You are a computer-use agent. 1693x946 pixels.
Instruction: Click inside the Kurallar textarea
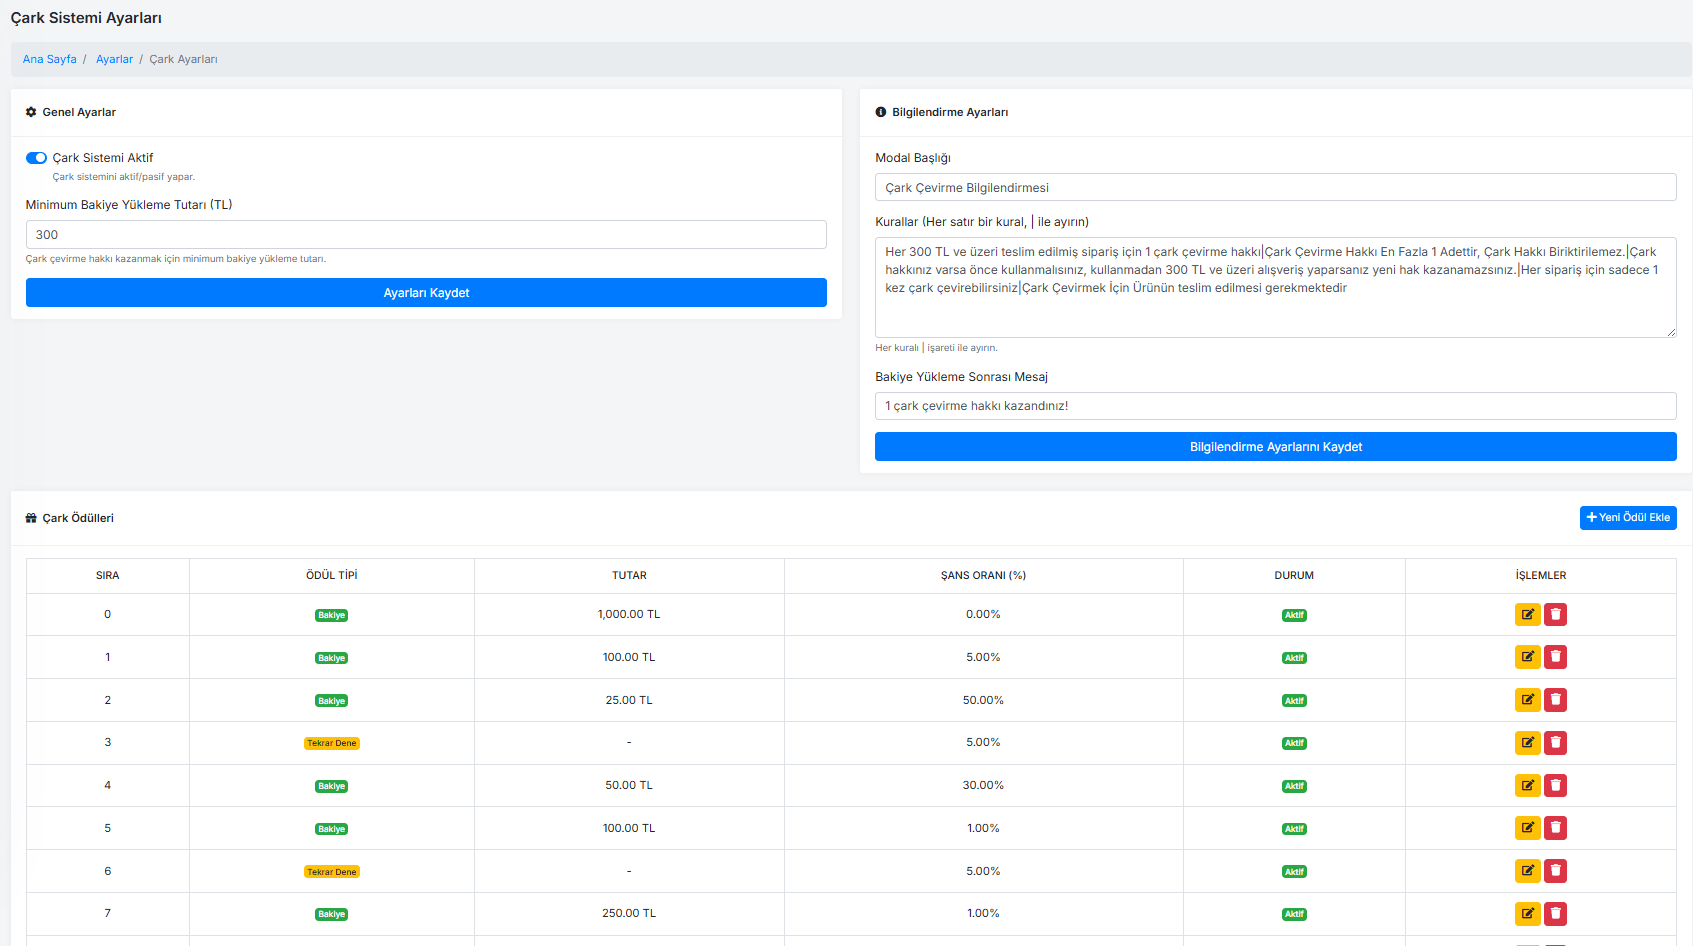point(1275,287)
